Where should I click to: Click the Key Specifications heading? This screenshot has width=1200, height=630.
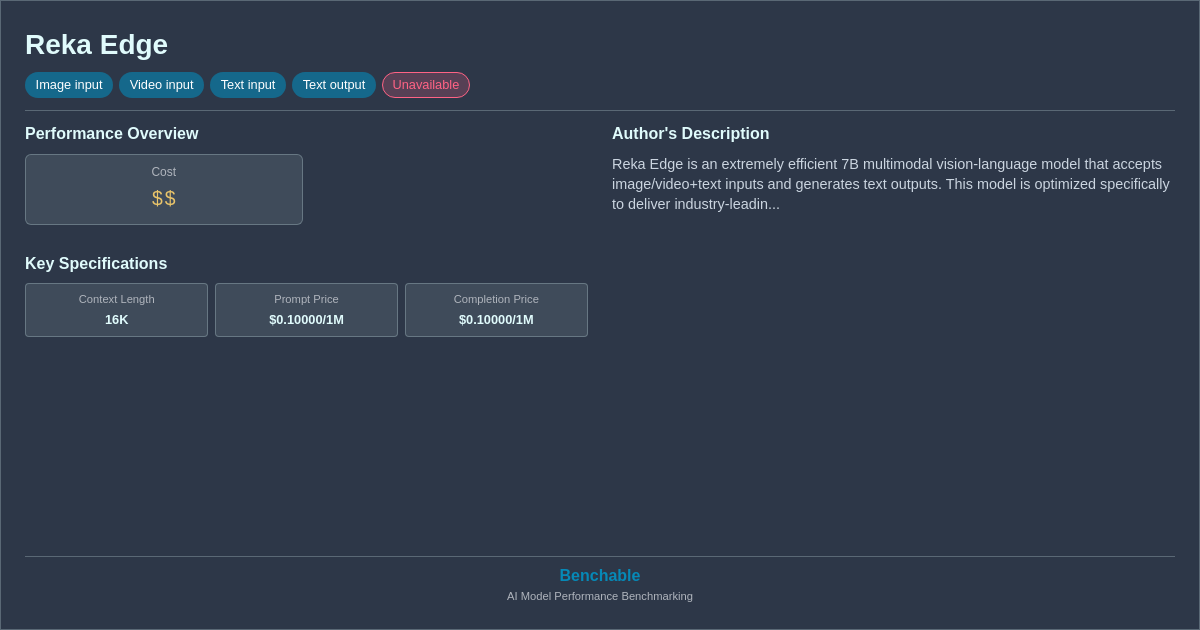96,264
